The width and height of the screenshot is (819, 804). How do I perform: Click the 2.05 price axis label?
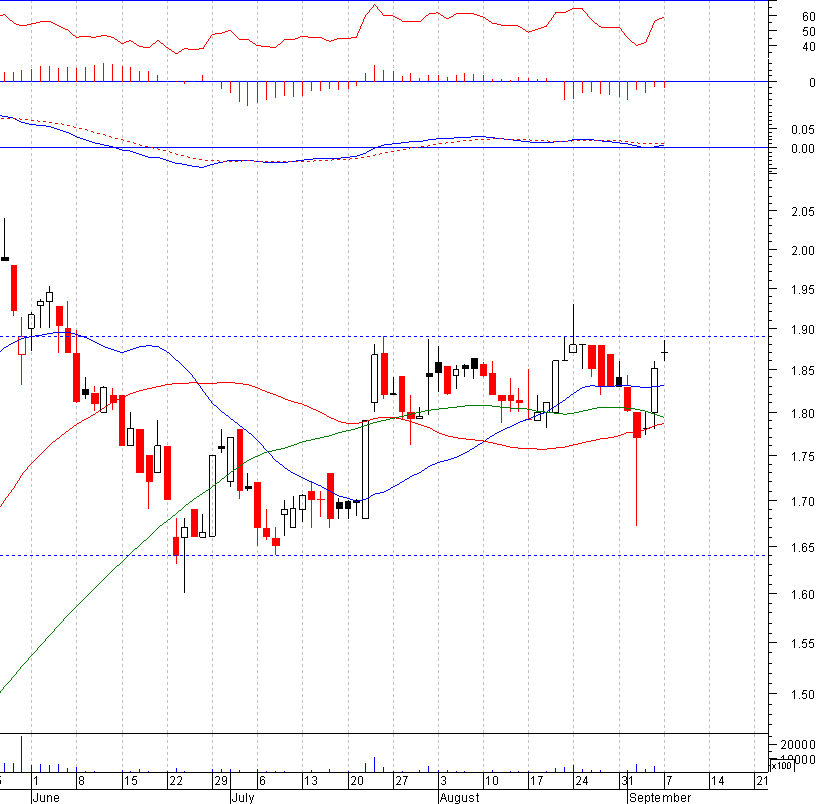803,212
